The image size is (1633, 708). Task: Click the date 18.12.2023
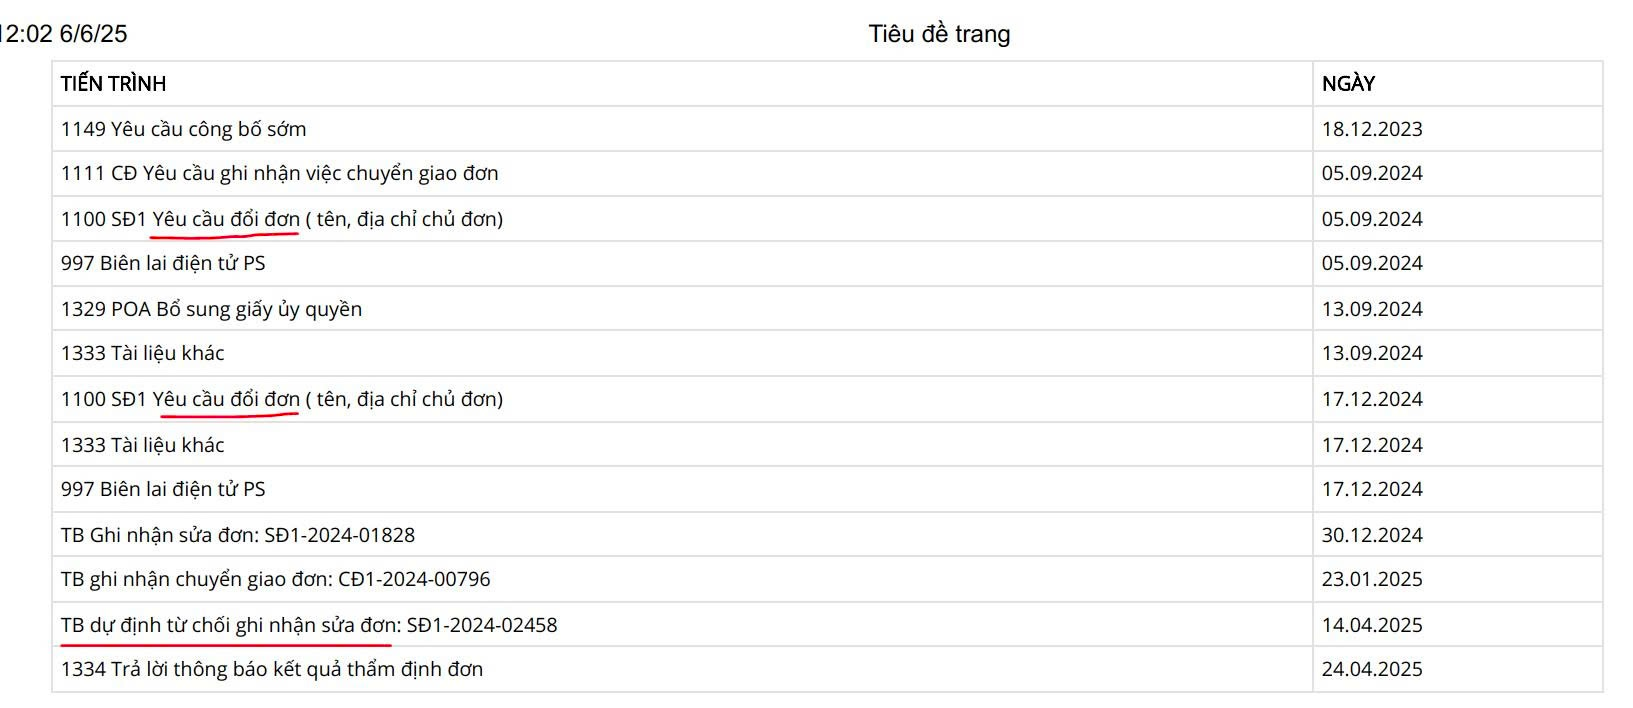(x=1371, y=129)
